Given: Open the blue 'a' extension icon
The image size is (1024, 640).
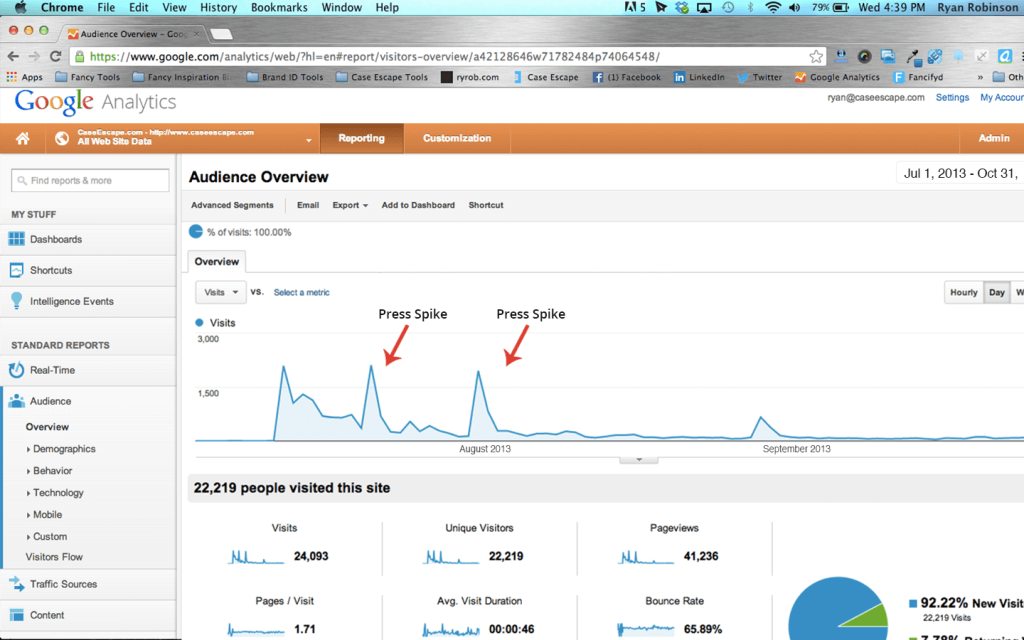Looking at the screenshot, I should click(x=1005, y=57).
